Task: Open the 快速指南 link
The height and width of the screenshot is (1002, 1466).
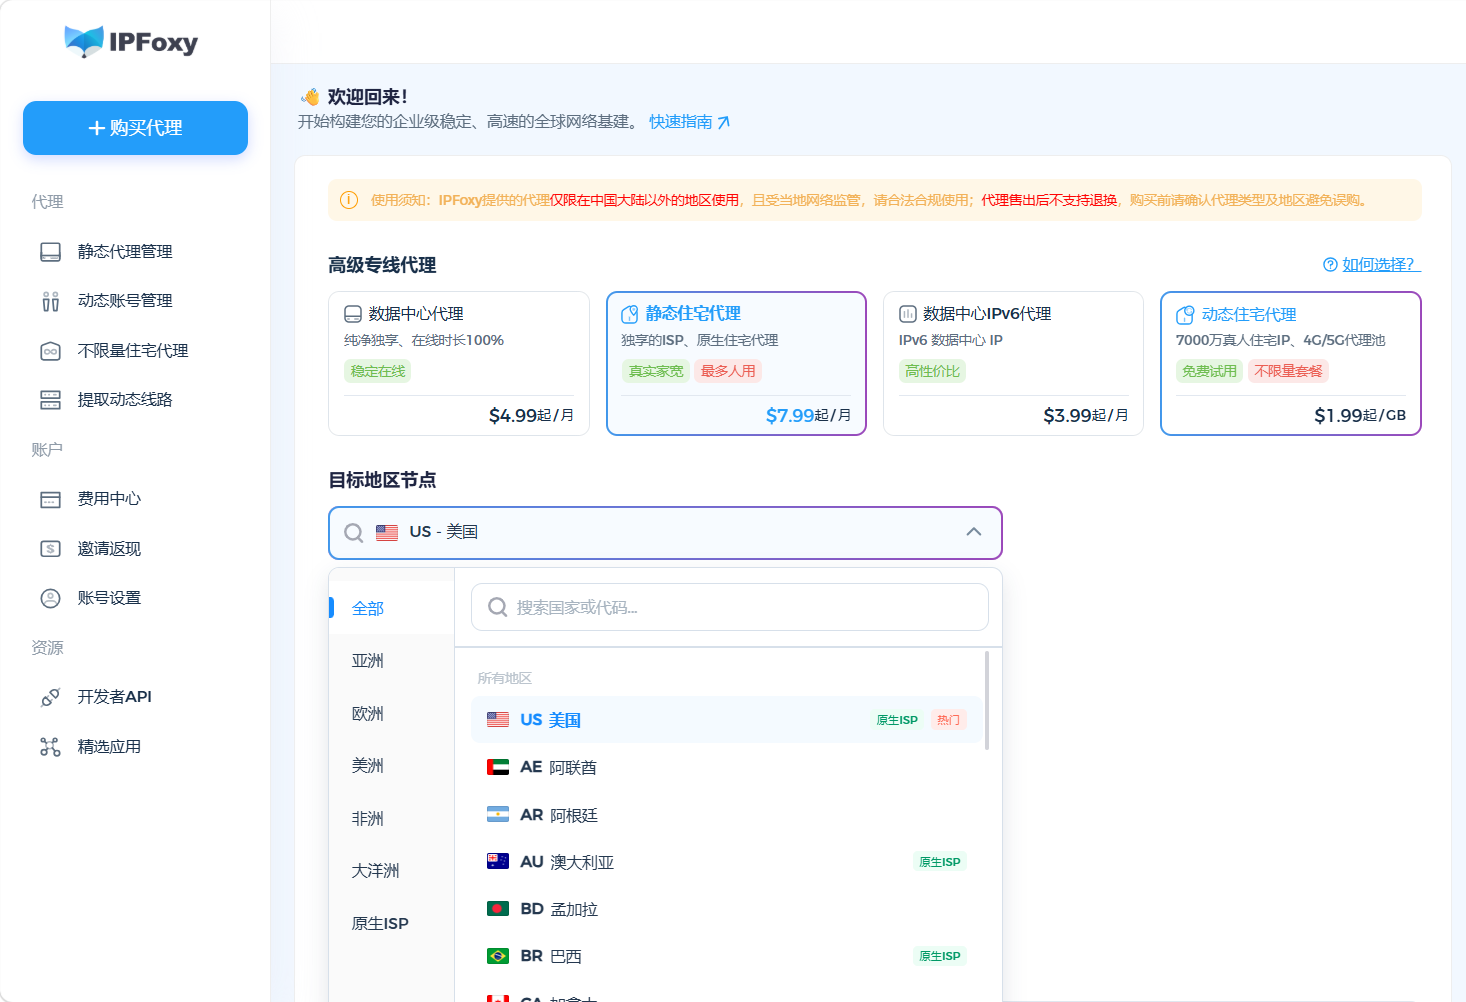Action: (x=690, y=122)
